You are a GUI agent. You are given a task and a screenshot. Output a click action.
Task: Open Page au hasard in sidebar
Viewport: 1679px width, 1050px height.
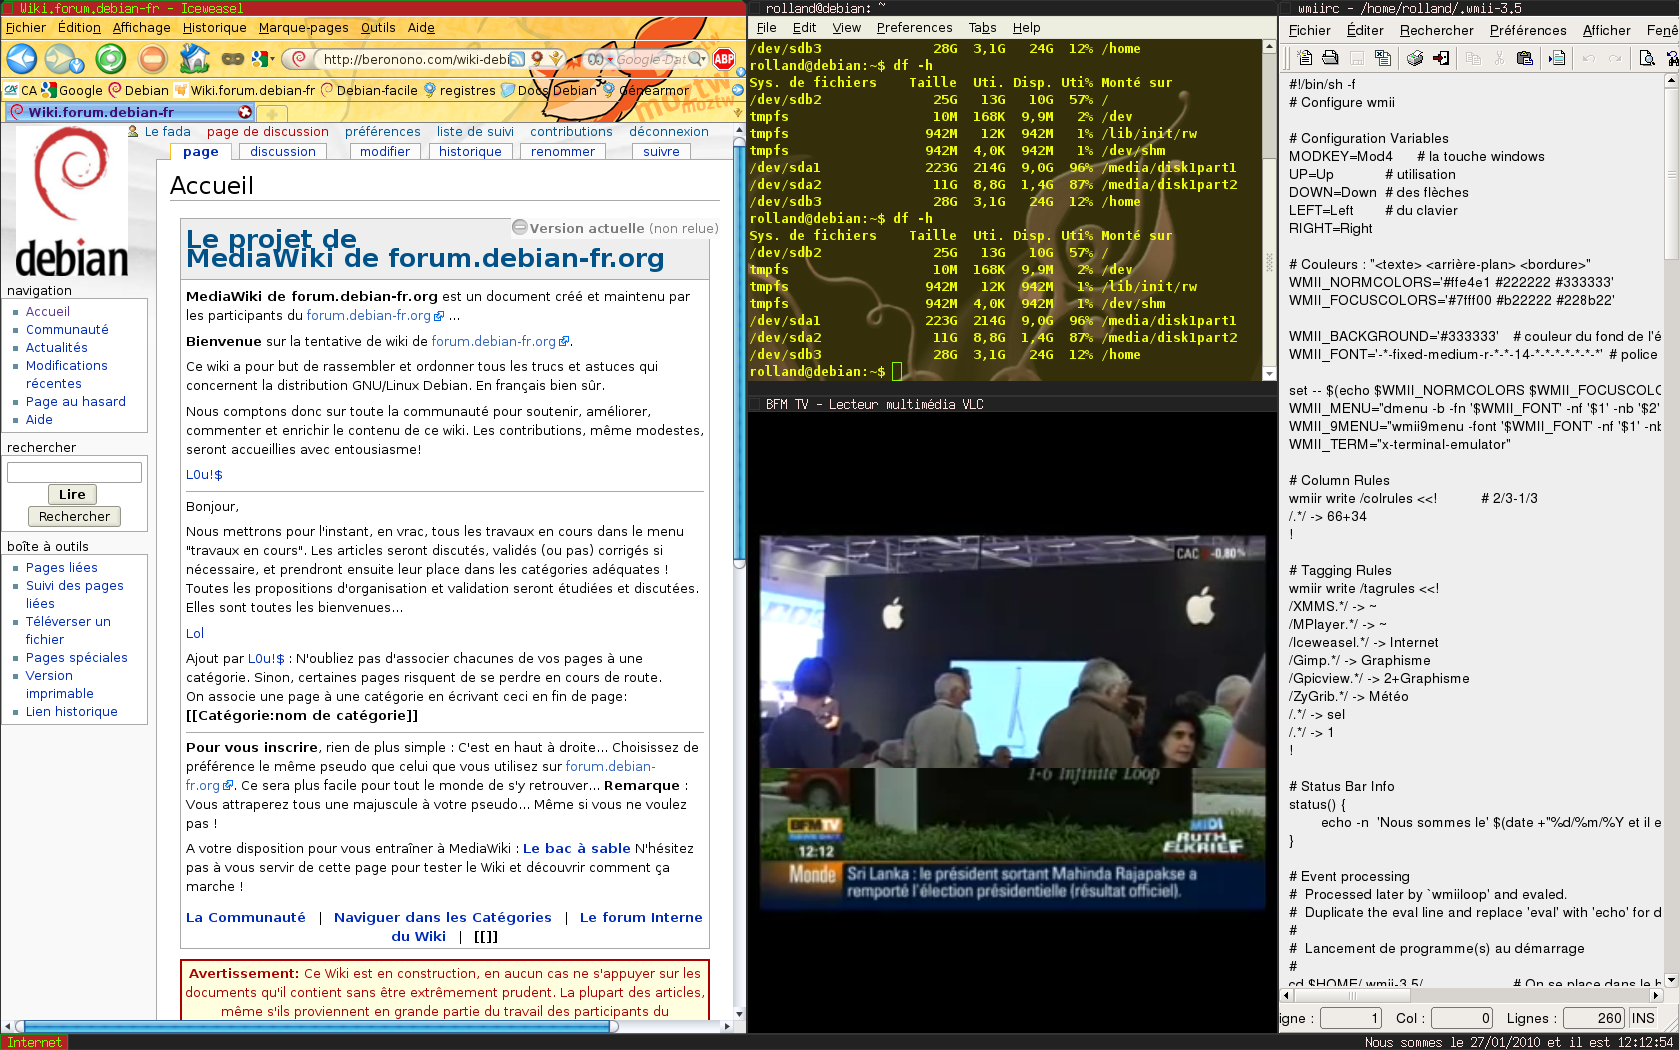coord(76,402)
